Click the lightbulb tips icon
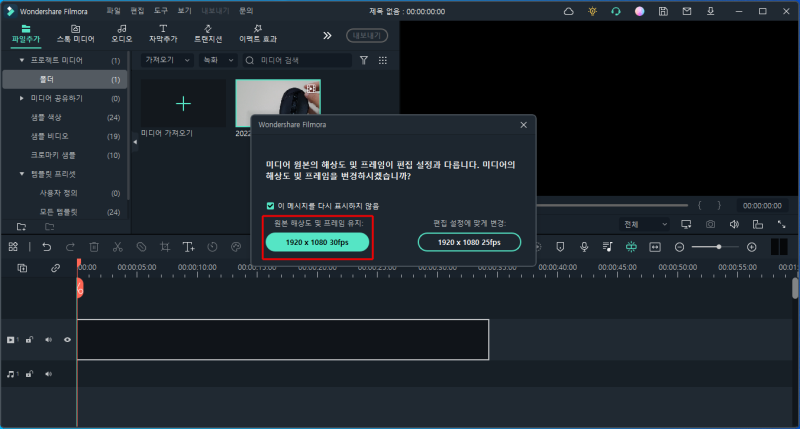 592,11
